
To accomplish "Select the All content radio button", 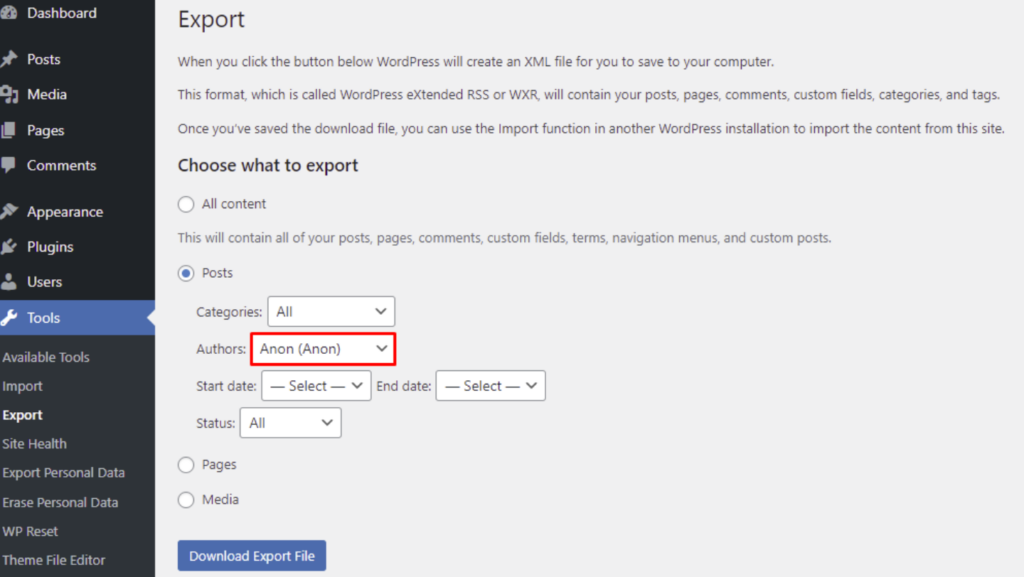I will (186, 204).
